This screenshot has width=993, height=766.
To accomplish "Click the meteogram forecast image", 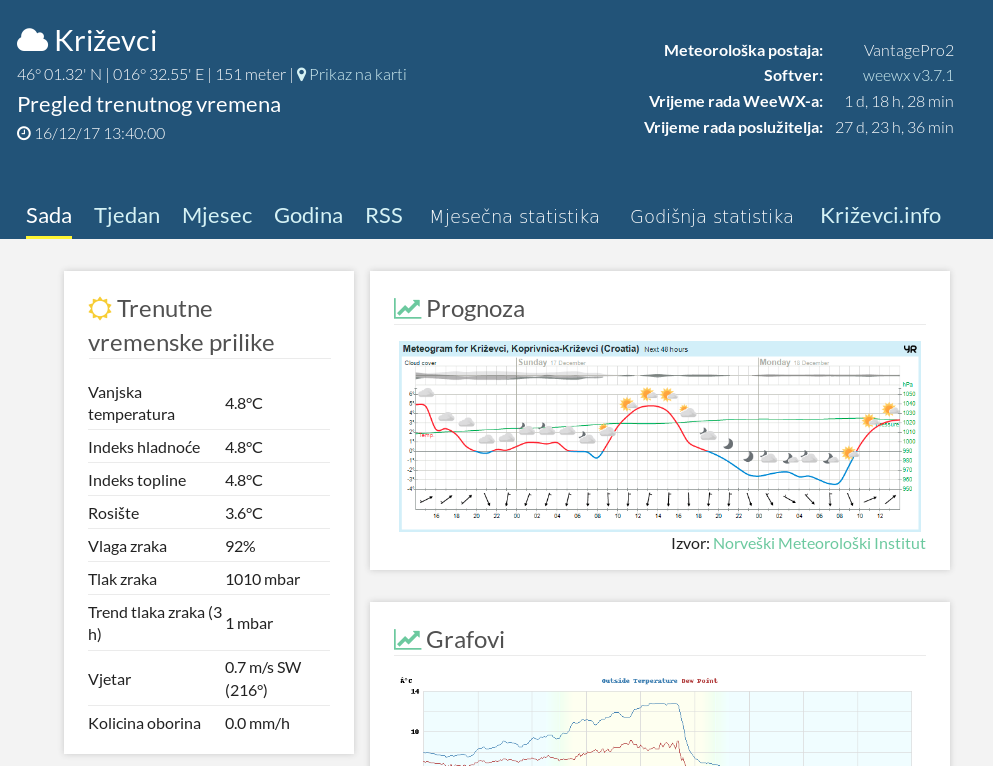I will 659,436.
